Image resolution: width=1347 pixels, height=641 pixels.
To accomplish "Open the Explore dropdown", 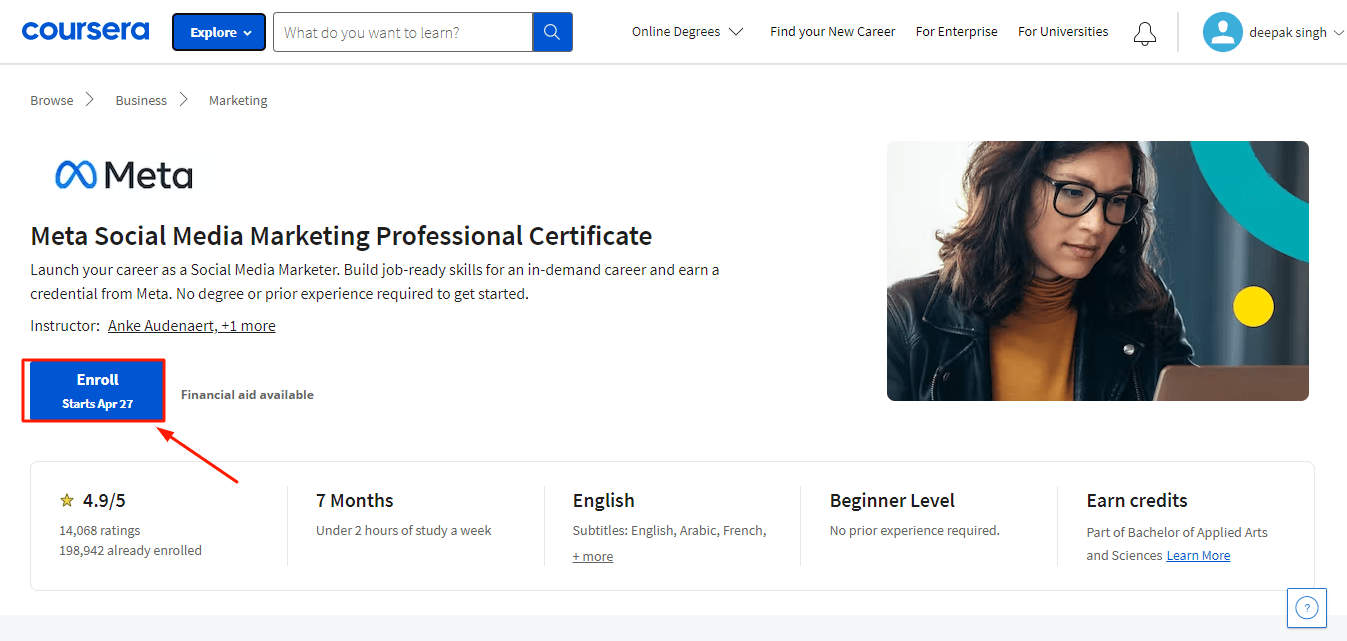I will (219, 32).
